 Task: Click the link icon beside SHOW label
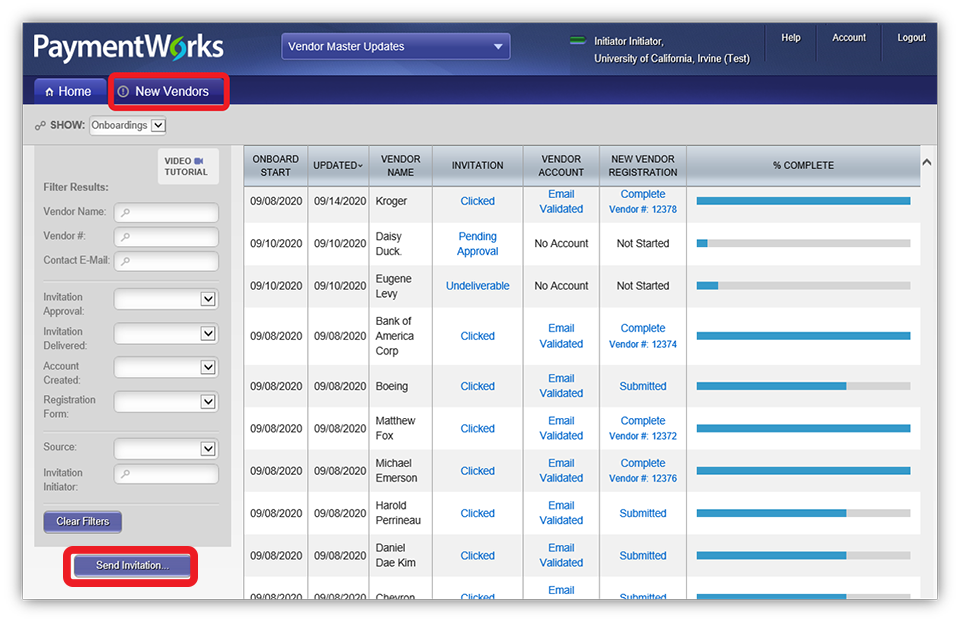(x=40, y=126)
